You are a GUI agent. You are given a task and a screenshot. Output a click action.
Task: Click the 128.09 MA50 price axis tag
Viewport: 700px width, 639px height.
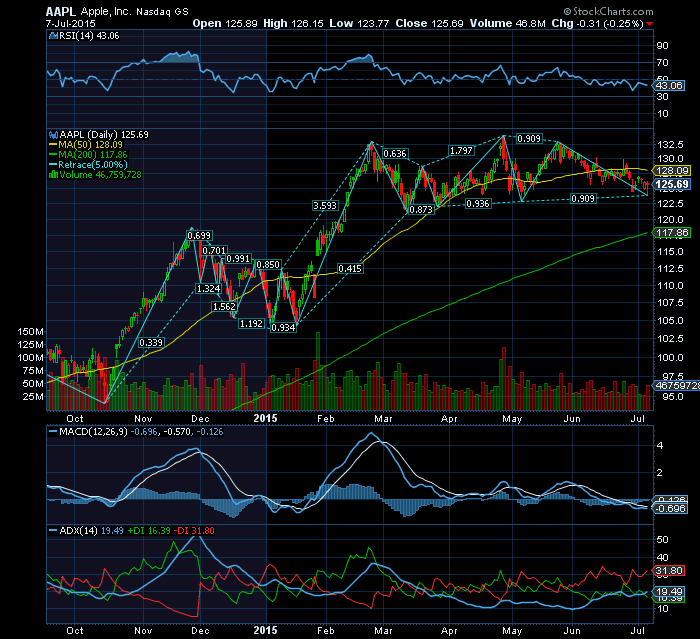(672, 170)
